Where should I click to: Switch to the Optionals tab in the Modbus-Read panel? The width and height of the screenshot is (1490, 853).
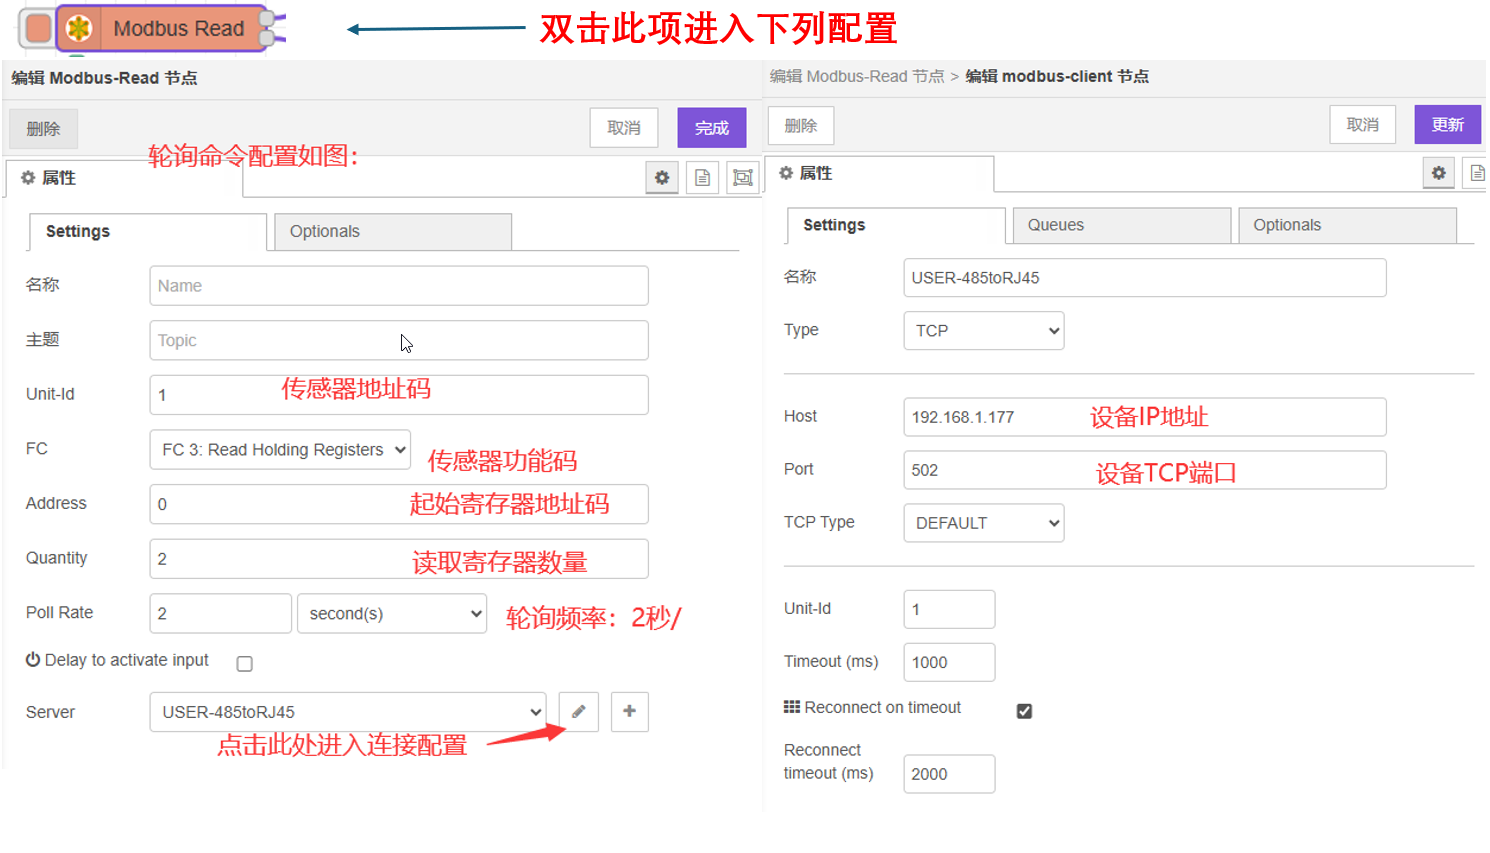392,231
